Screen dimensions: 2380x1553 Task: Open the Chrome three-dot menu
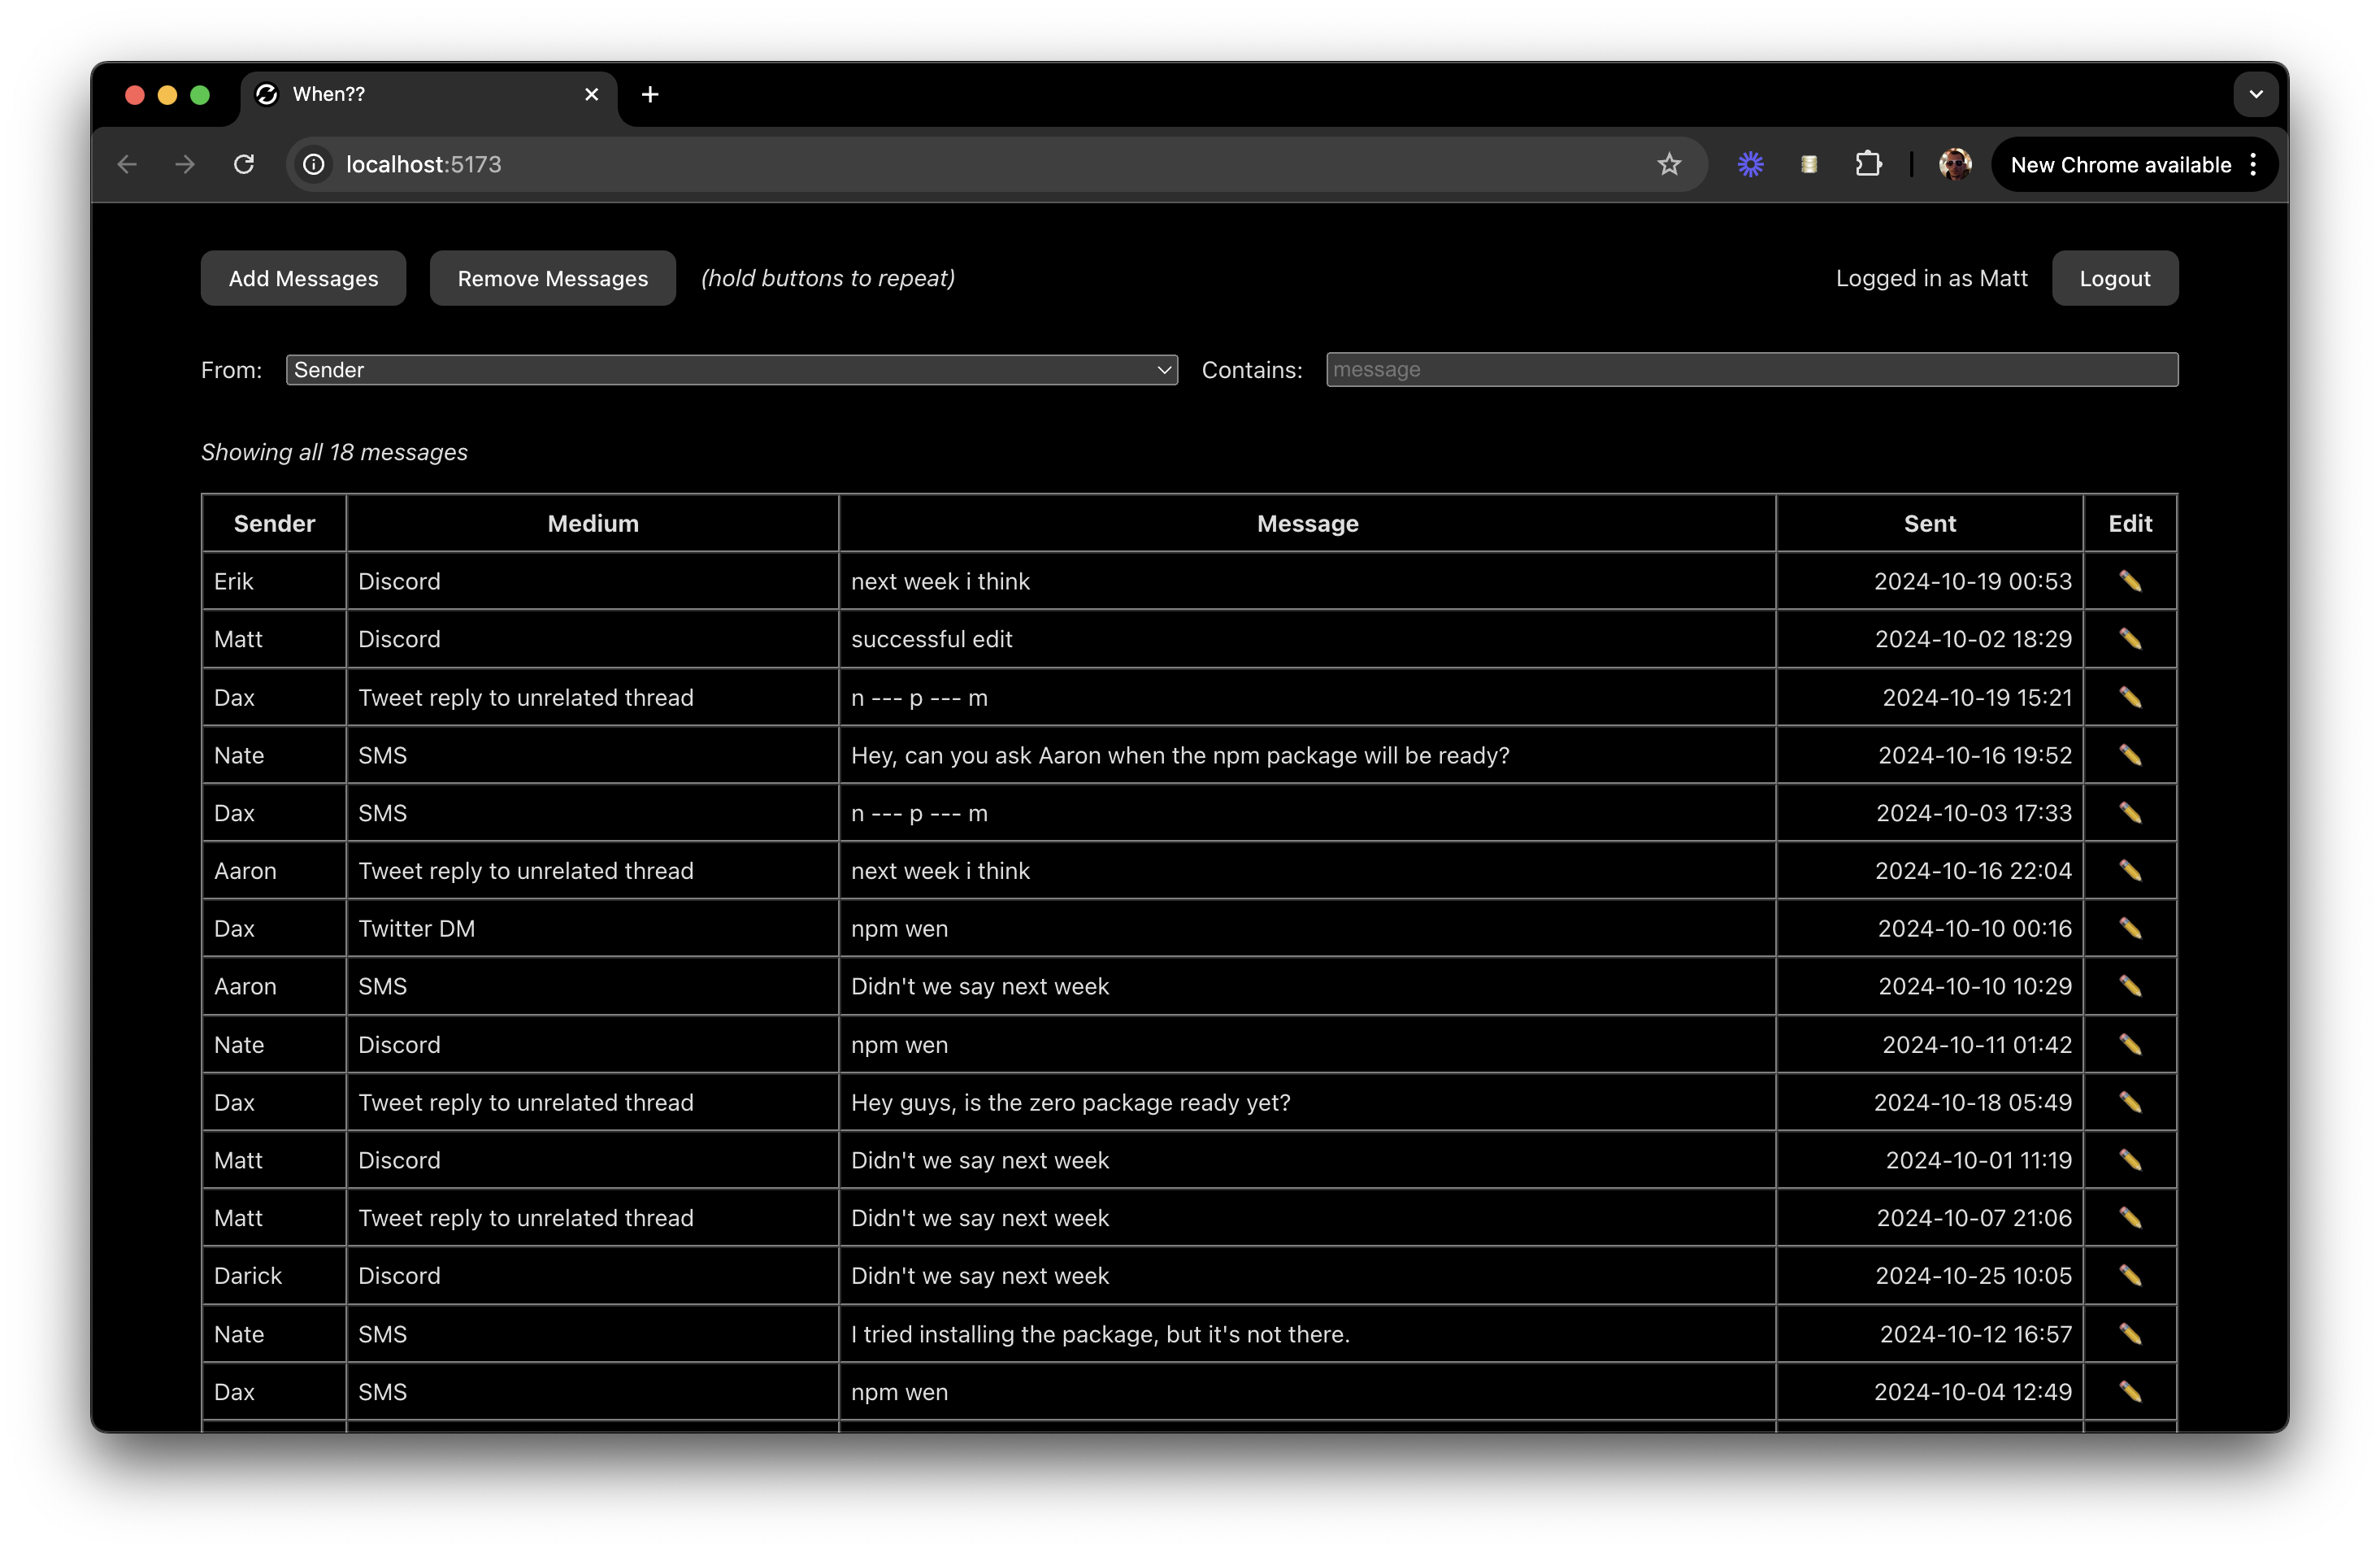2253,164
